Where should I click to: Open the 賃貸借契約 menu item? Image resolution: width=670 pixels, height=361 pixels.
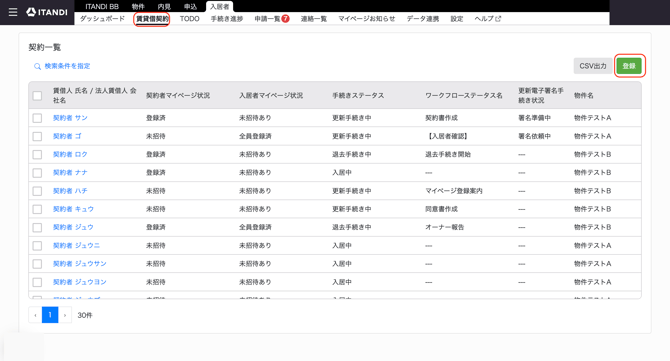(x=152, y=19)
